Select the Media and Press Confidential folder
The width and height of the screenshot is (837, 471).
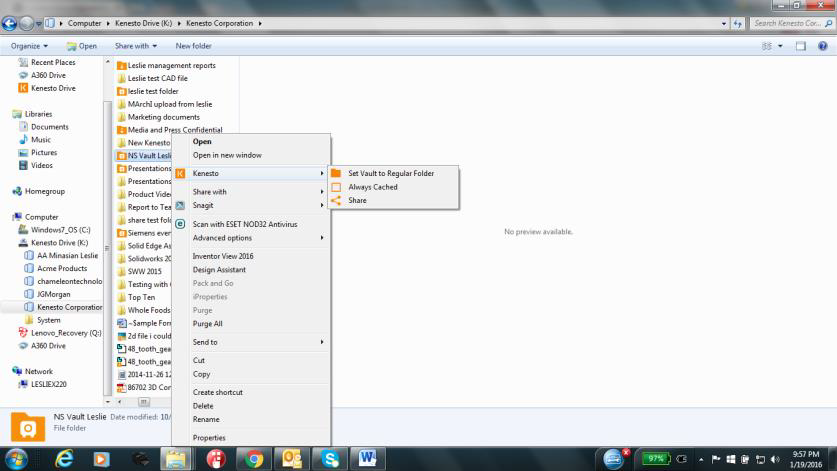170,130
